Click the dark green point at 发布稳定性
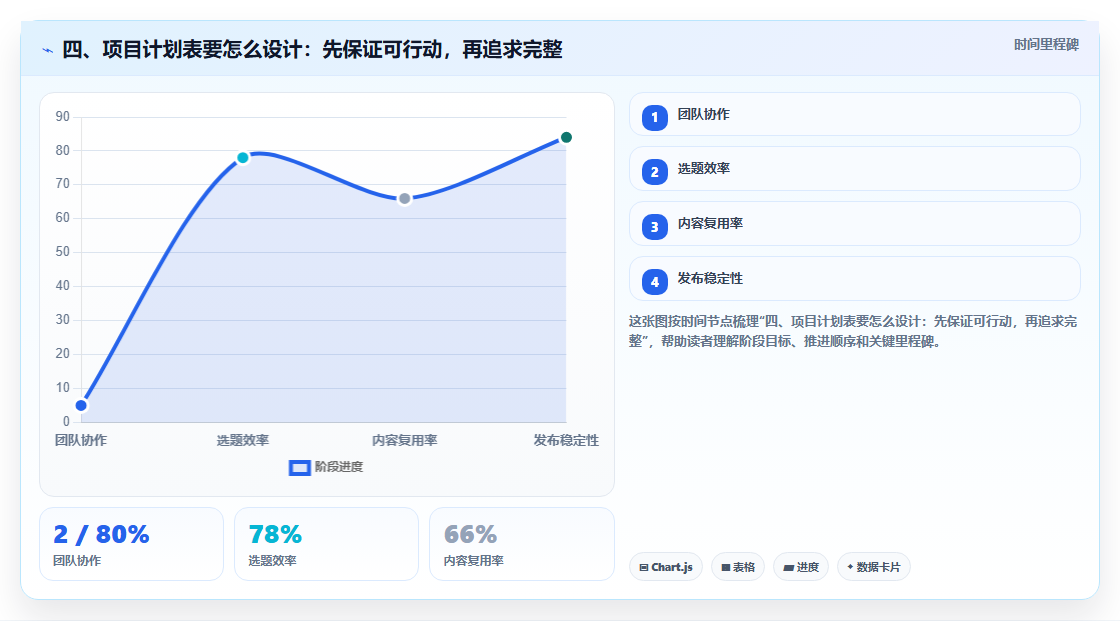Screen dimensions: 1120x621 (x=566, y=137)
